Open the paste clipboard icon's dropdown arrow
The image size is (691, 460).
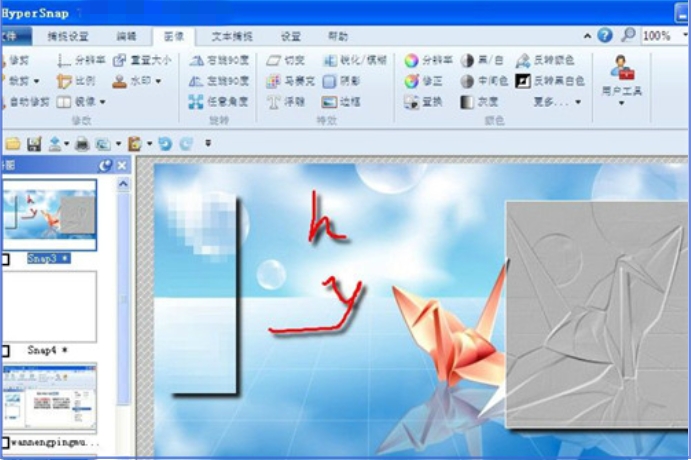click(x=149, y=144)
